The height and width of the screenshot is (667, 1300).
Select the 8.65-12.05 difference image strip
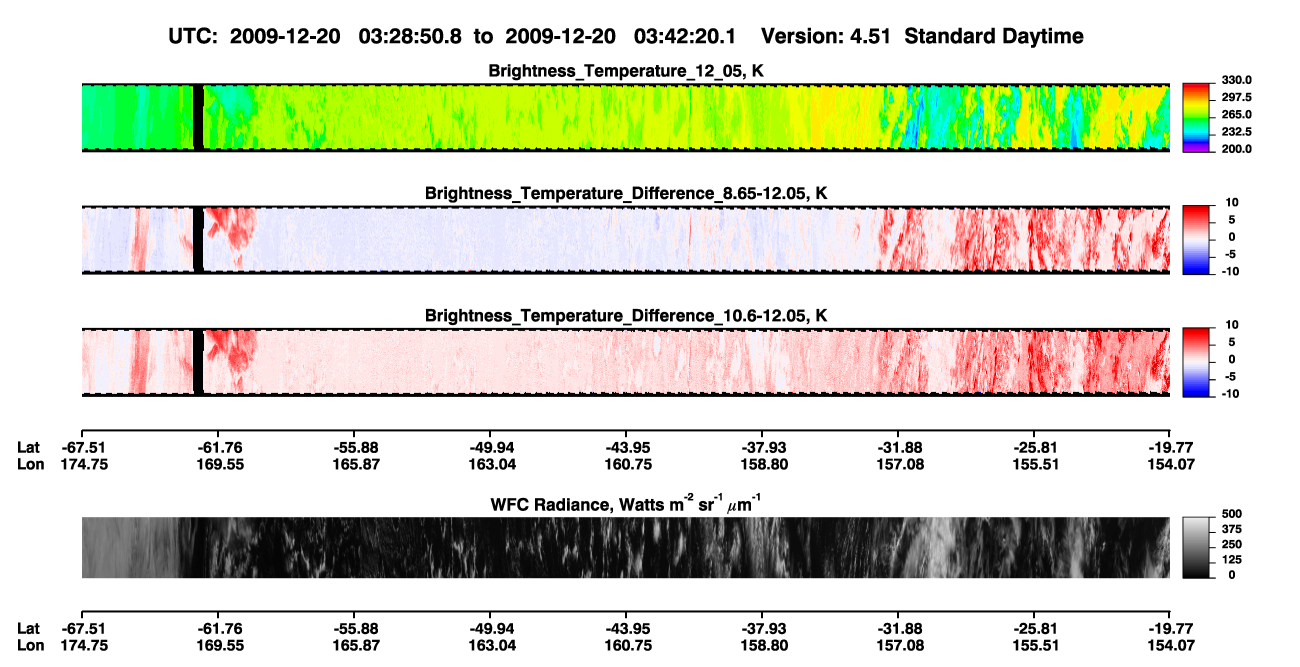coord(625,240)
